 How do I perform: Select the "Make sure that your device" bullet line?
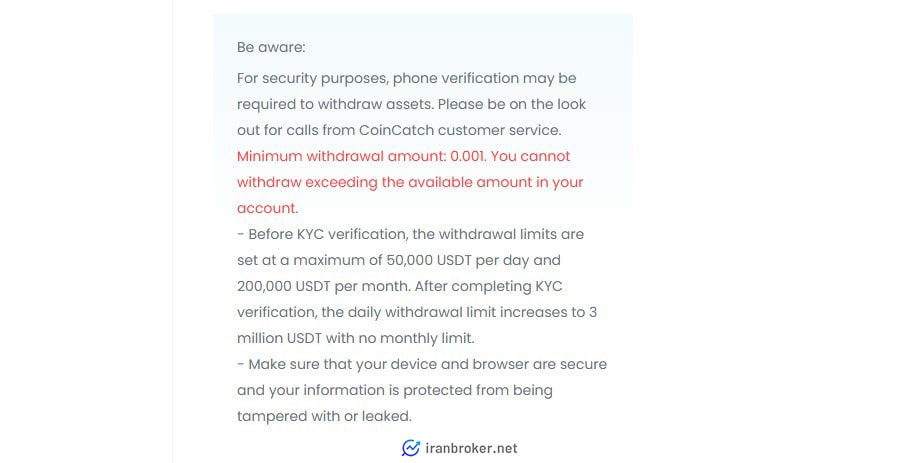pyautogui.click(x=422, y=364)
